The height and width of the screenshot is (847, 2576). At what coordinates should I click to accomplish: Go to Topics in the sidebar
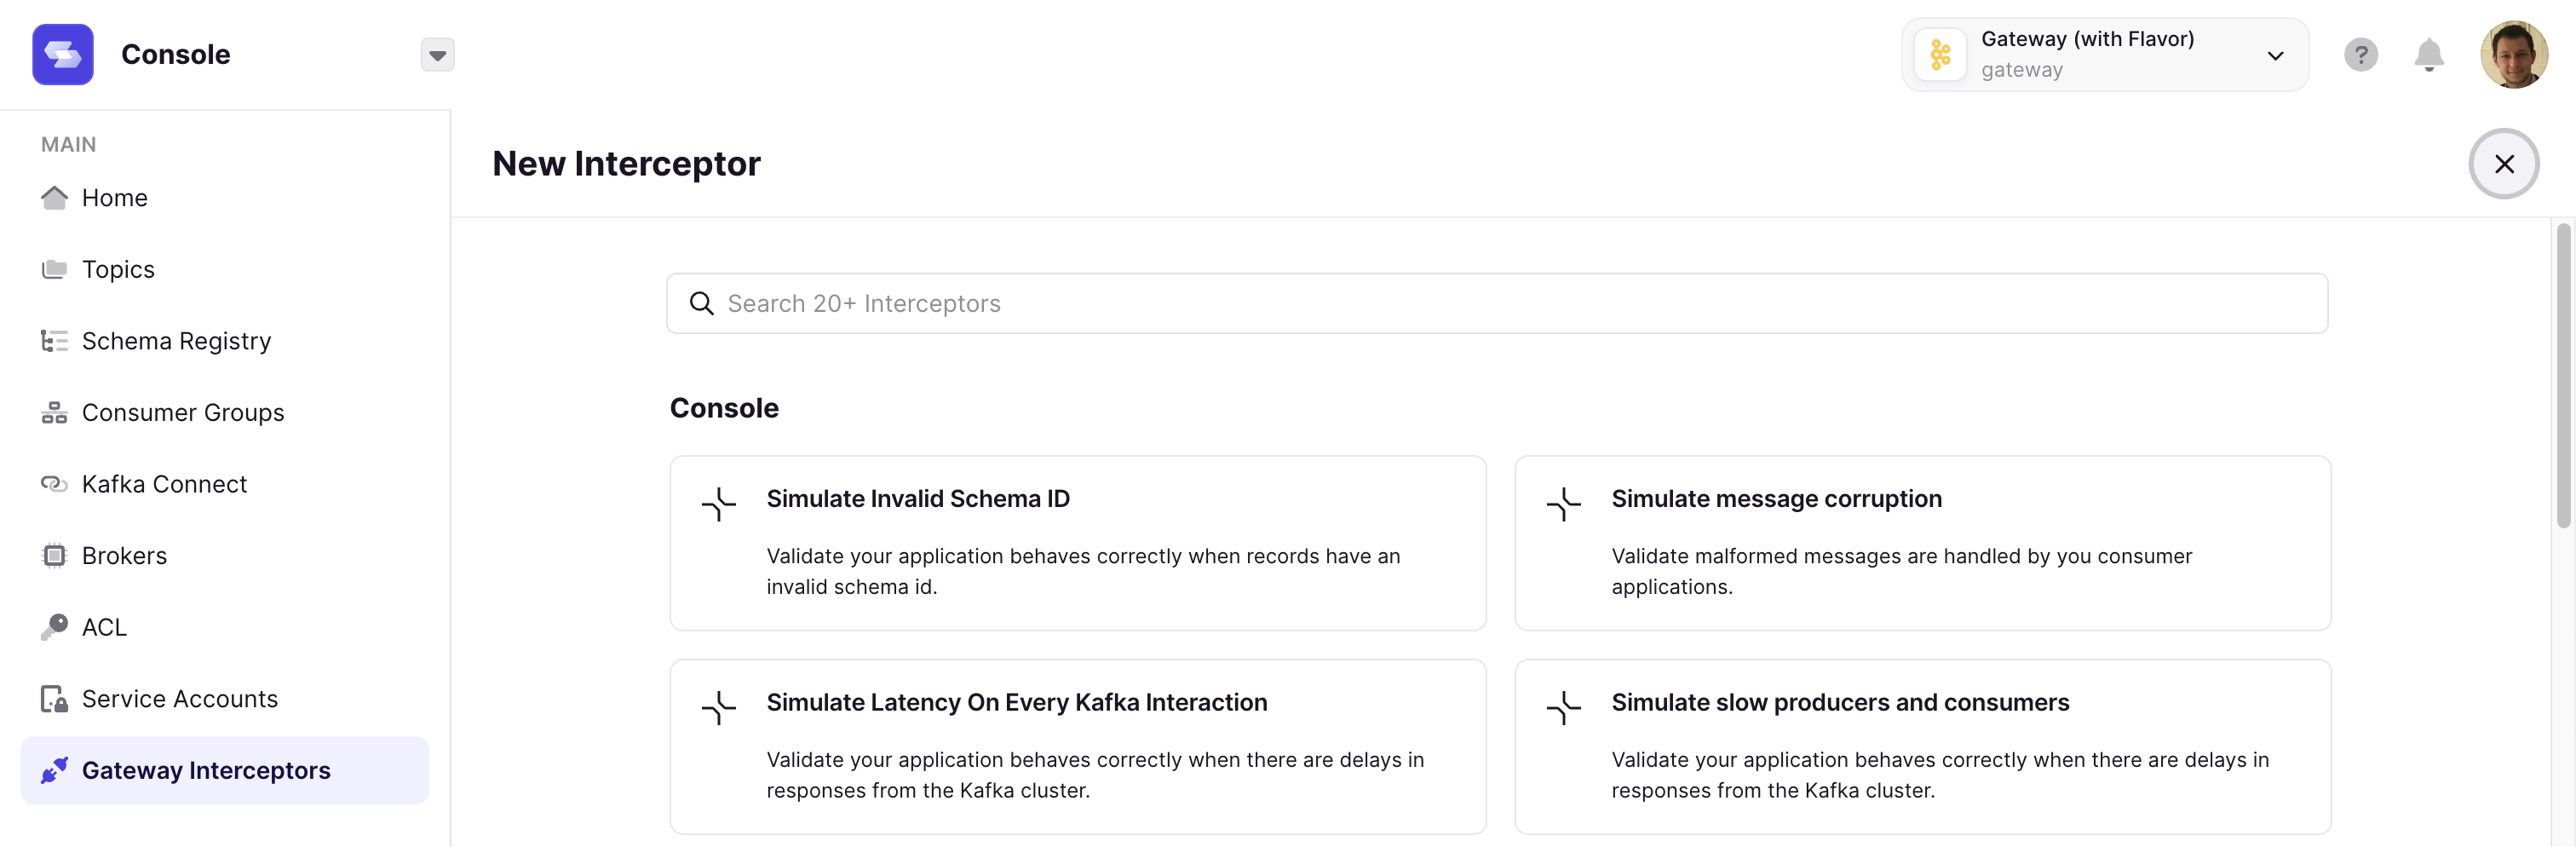pos(118,270)
